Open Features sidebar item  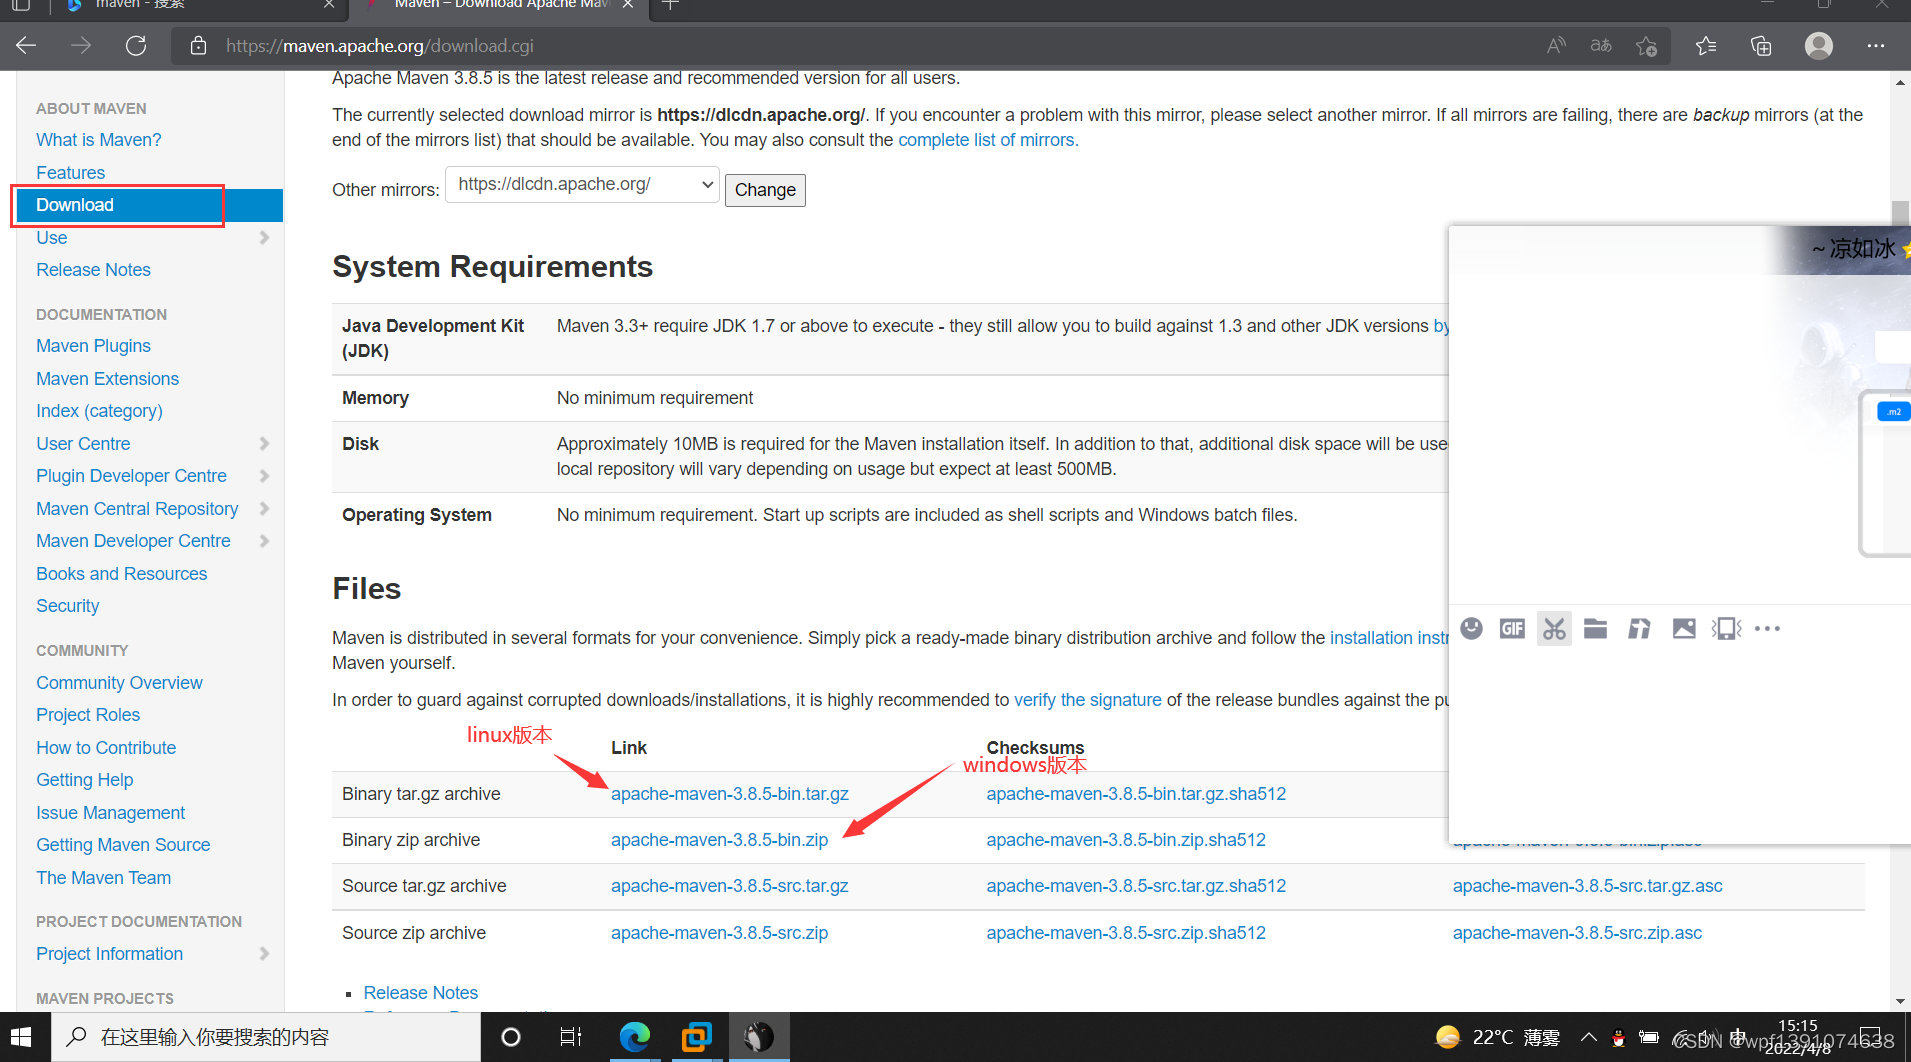pos(70,173)
